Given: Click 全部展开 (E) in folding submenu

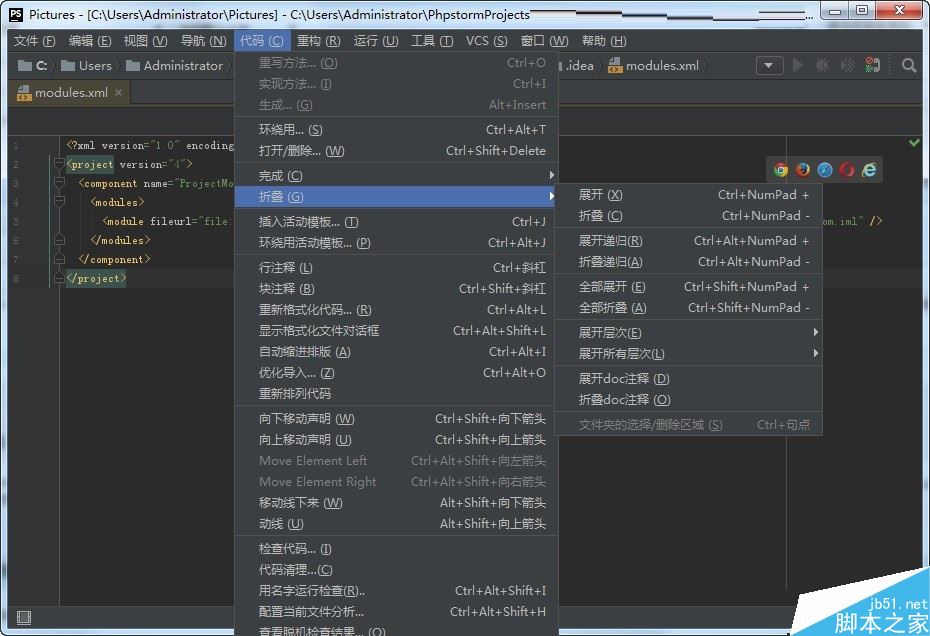Looking at the screenshot, I should tap(689, 287).
